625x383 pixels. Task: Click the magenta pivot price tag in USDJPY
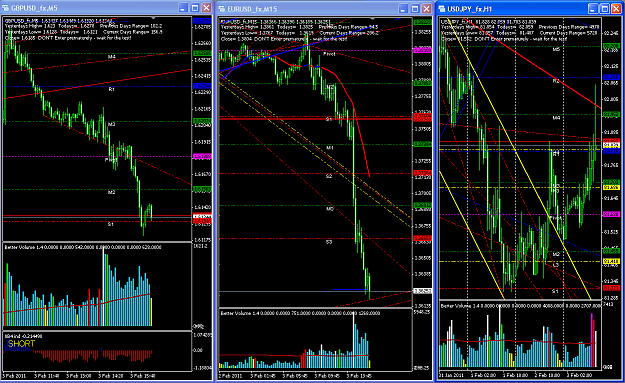pos(611,214)
